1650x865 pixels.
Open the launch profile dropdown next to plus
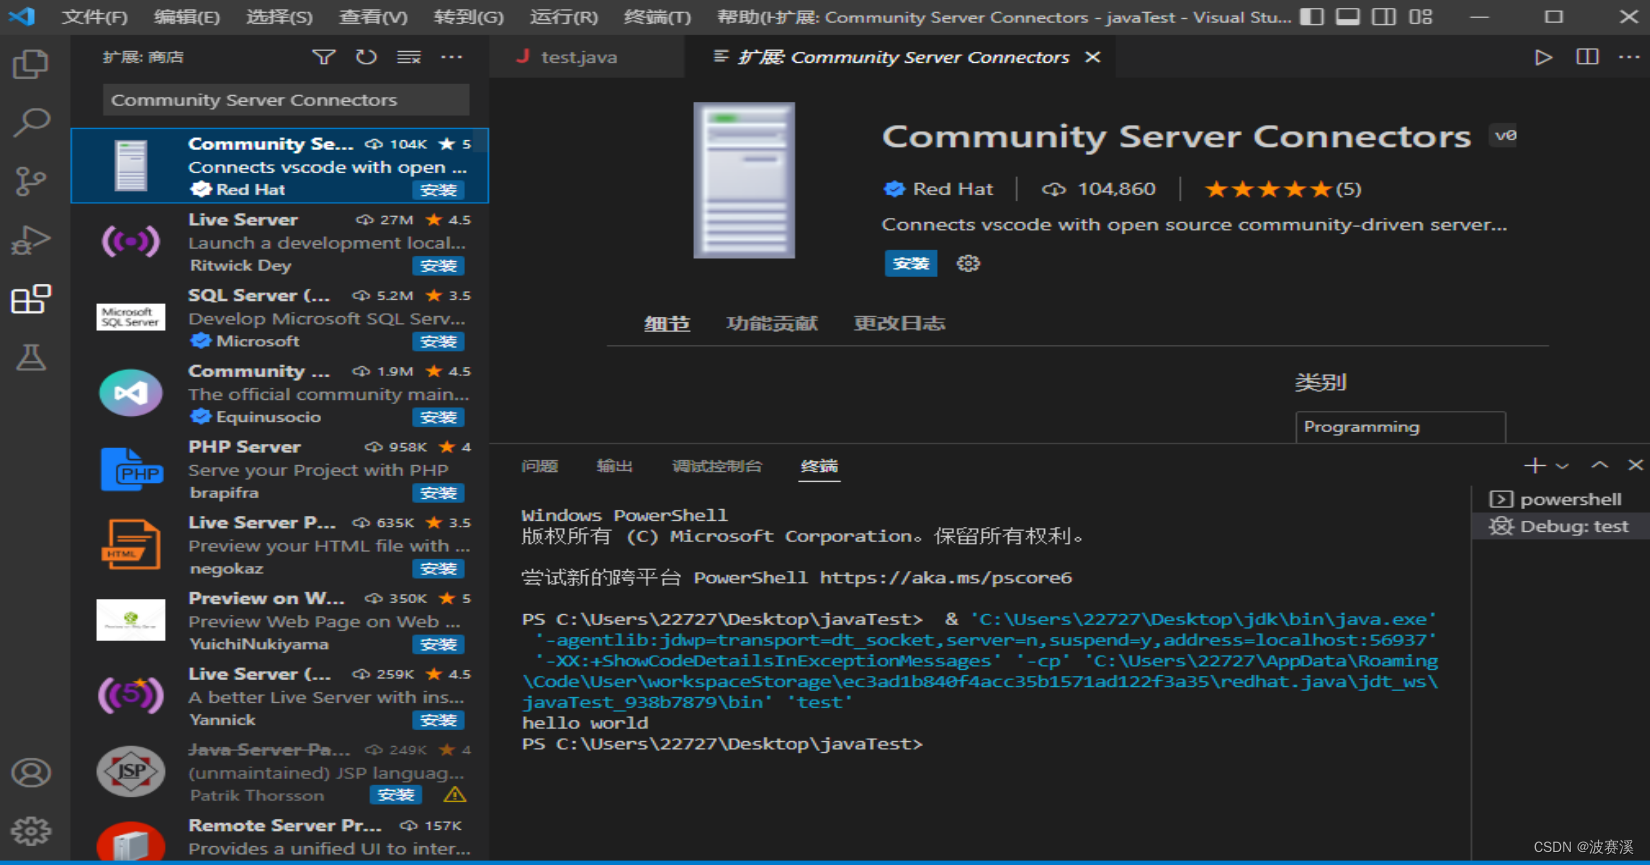[x=1562, y=466]
